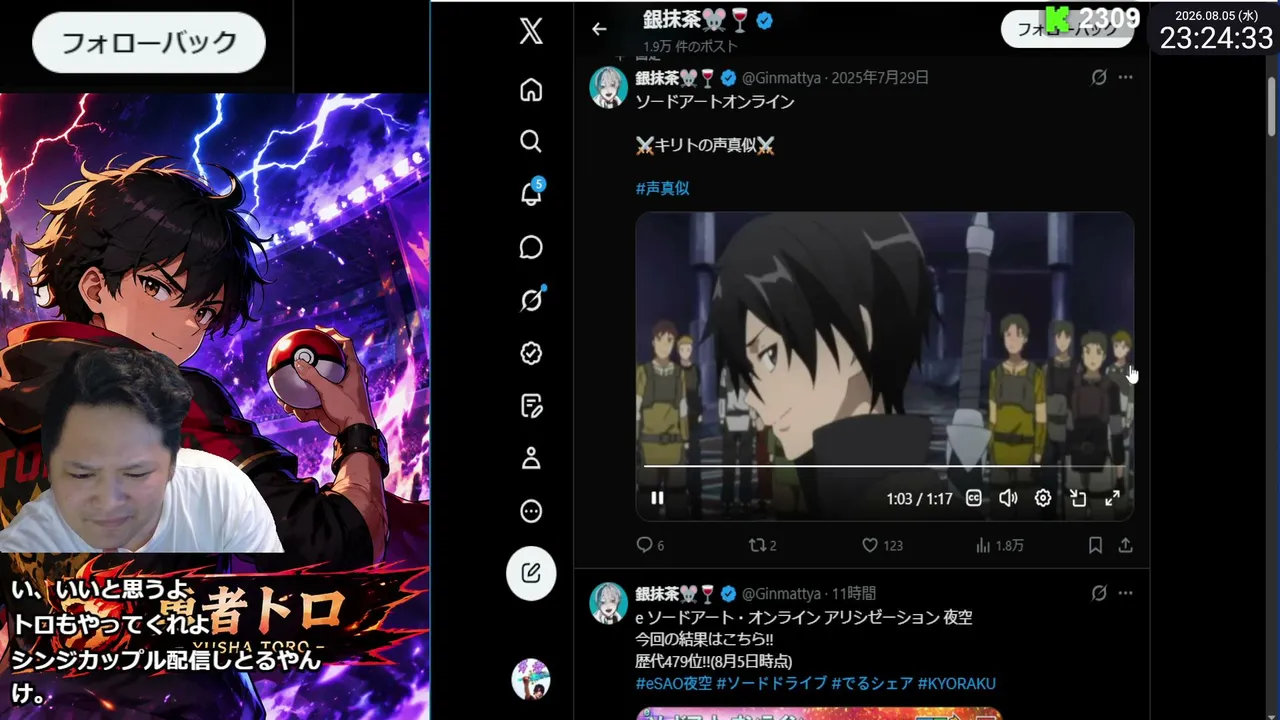Image resolution: width=1280 pixels, height=720 pixels.
Task: Reply to the post with 6 replies
Action: click(x=650, y=545)
